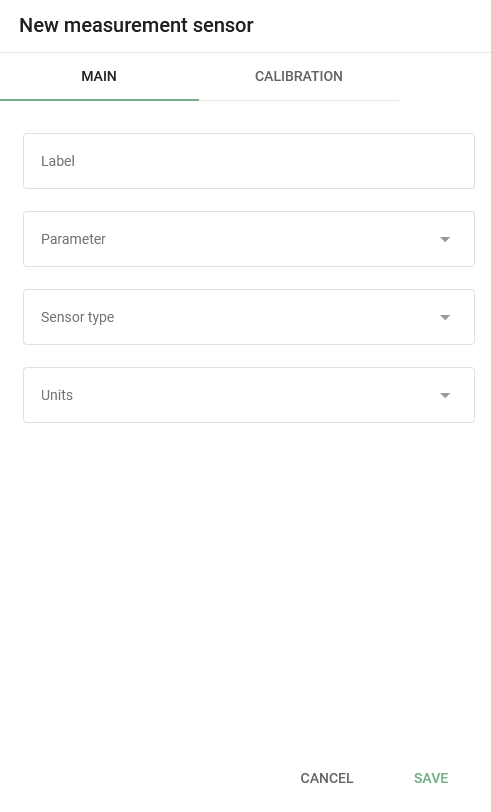Image resolution: width=491 pixels, height=812 pixels.
Task: Focus the Label text field
Action: click(249, 161)
